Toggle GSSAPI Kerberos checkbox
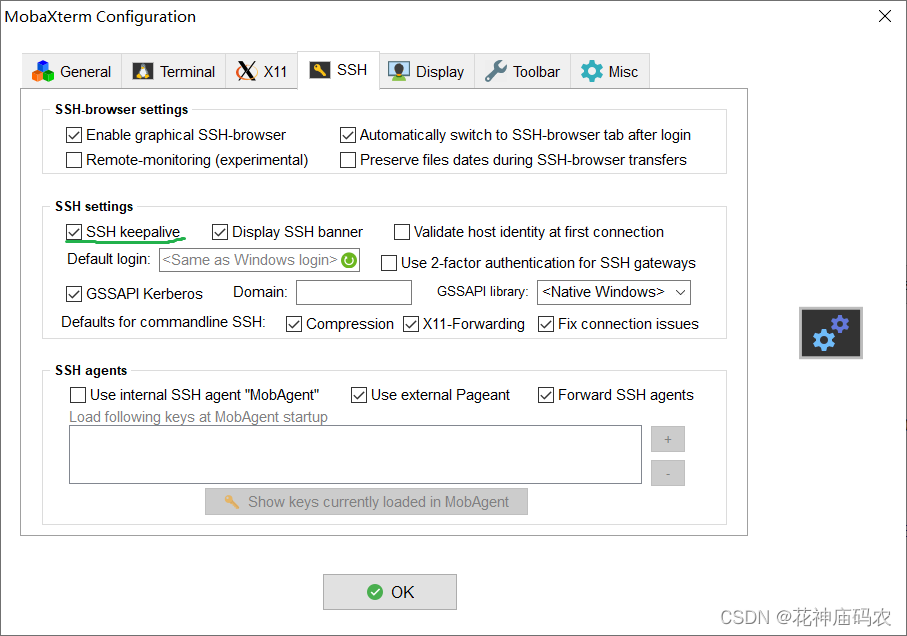 pos(74,294)
